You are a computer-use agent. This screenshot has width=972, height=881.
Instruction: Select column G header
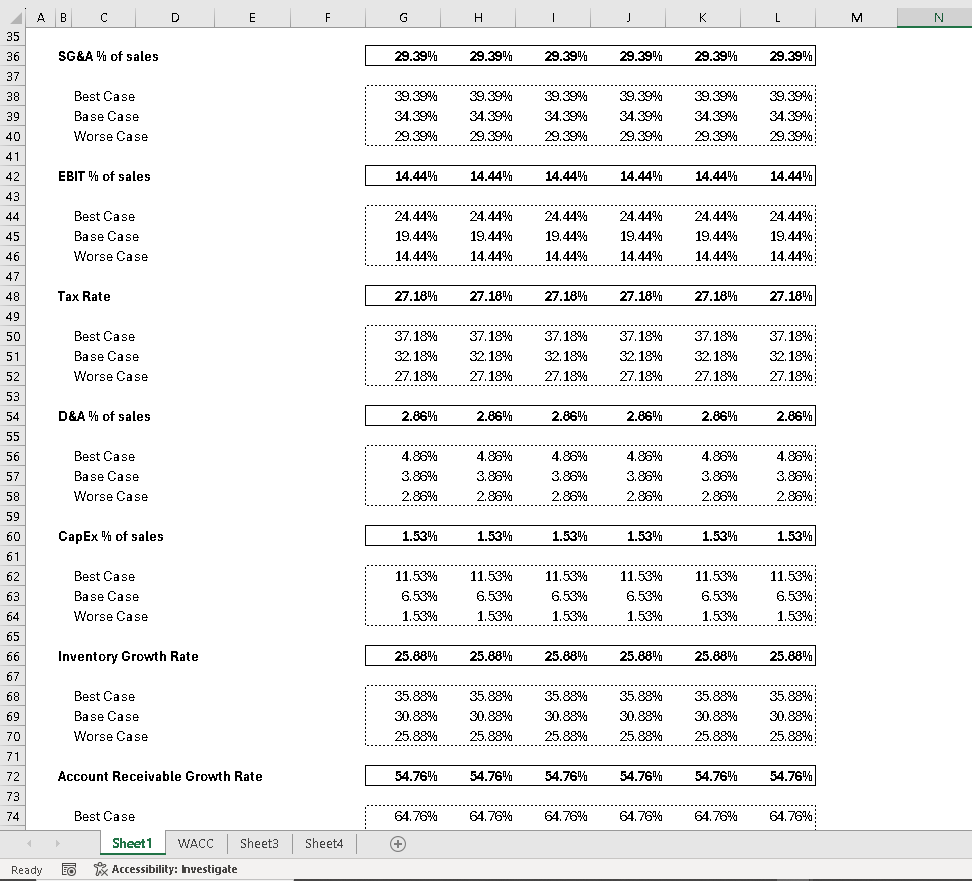pos(403,17)
